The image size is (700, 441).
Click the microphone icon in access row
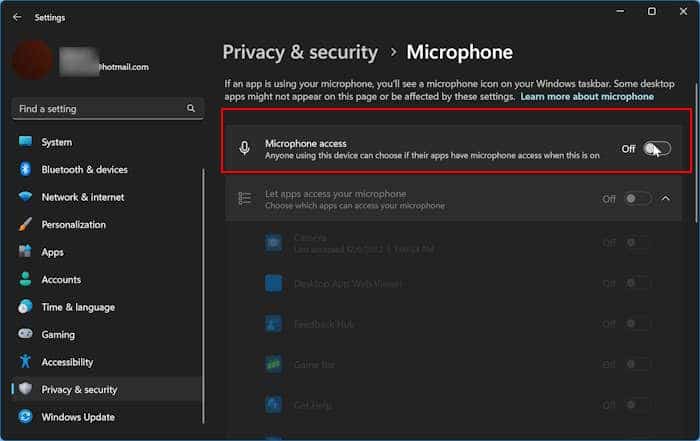pos(244,148)
